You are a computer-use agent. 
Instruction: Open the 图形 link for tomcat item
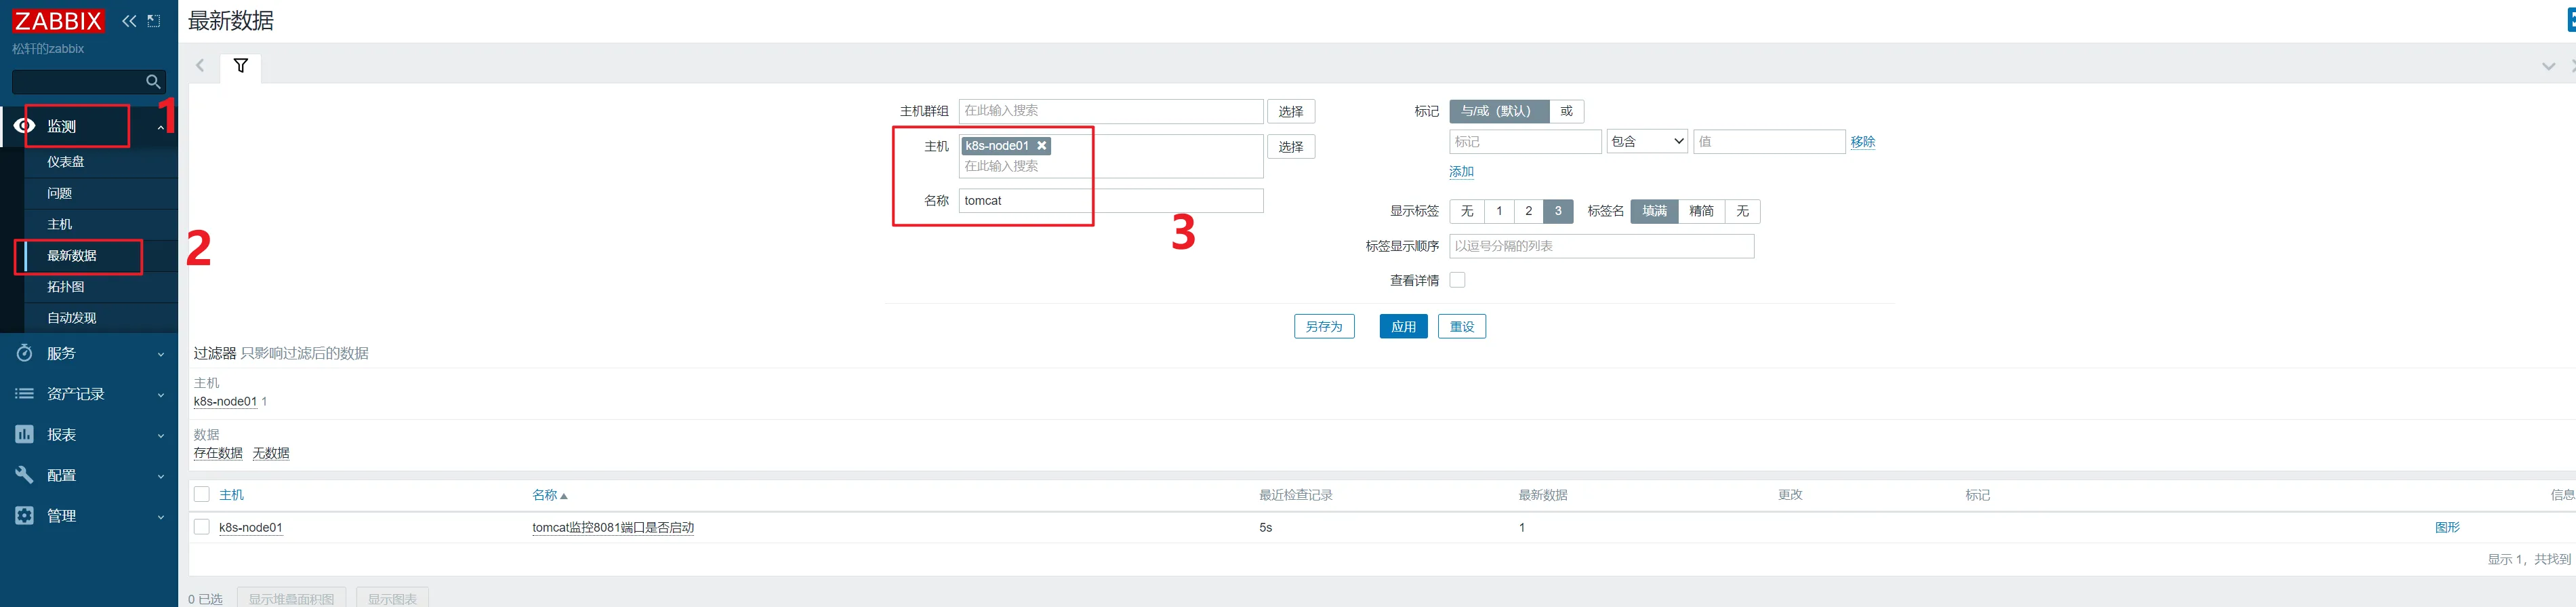(x=2446, y=528)
